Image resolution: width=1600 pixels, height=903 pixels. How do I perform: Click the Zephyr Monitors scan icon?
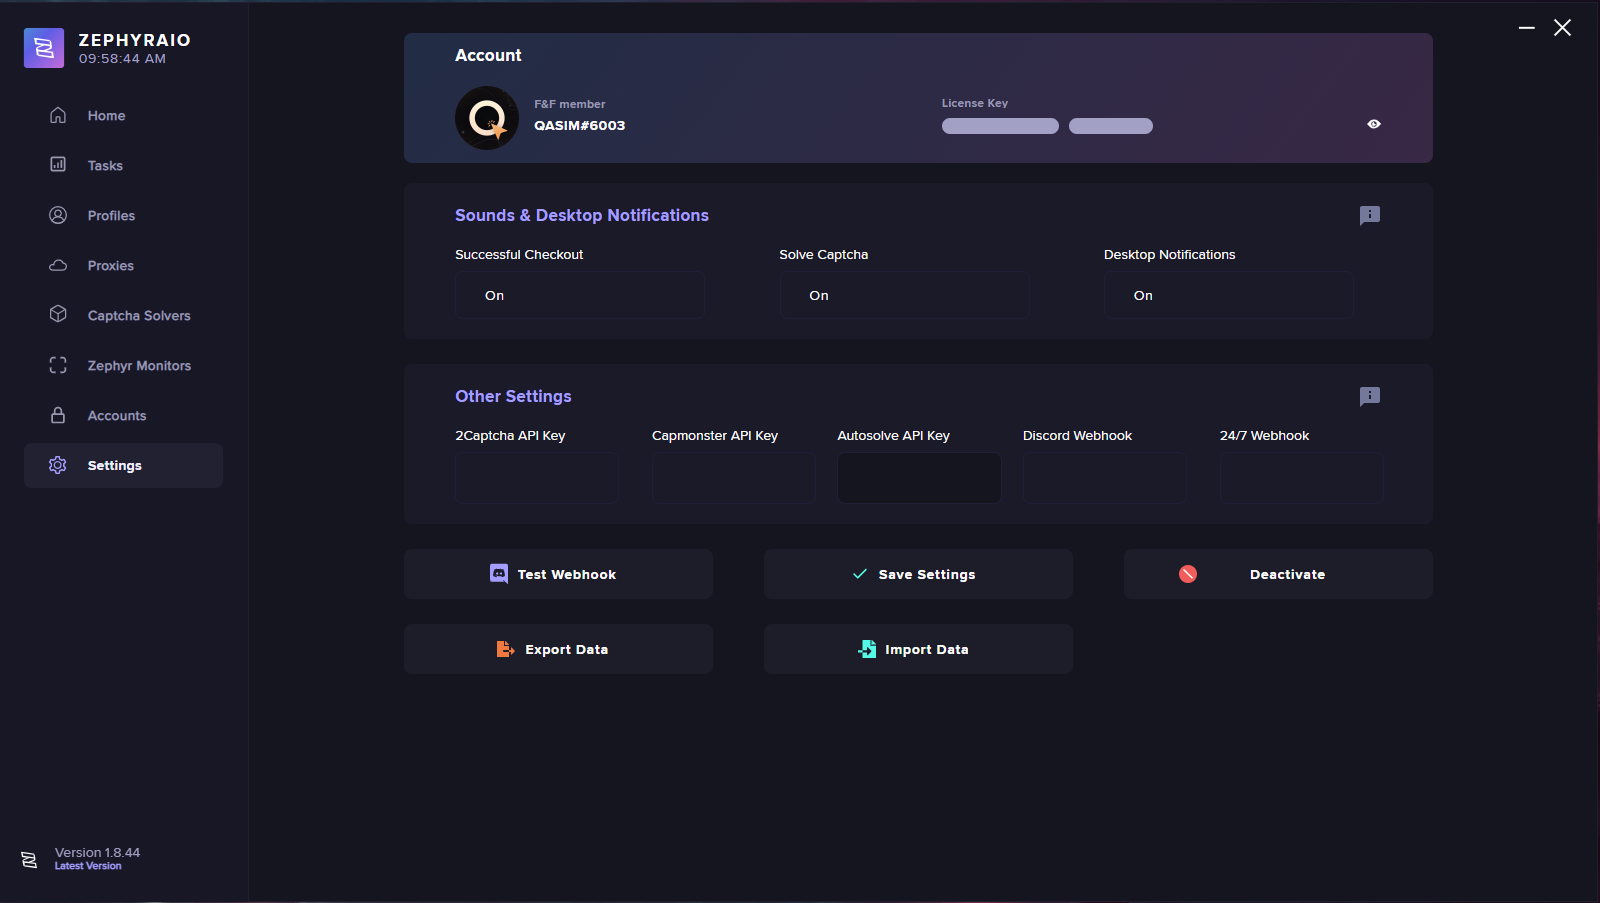coord(58,365)
